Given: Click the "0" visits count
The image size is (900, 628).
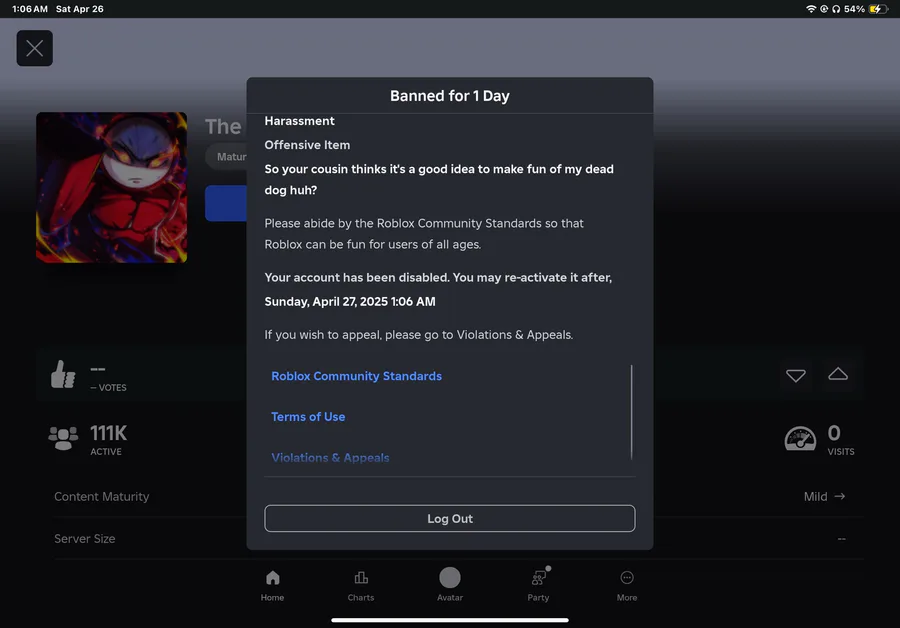Looking at the screenshot, I should click(834, 433).
